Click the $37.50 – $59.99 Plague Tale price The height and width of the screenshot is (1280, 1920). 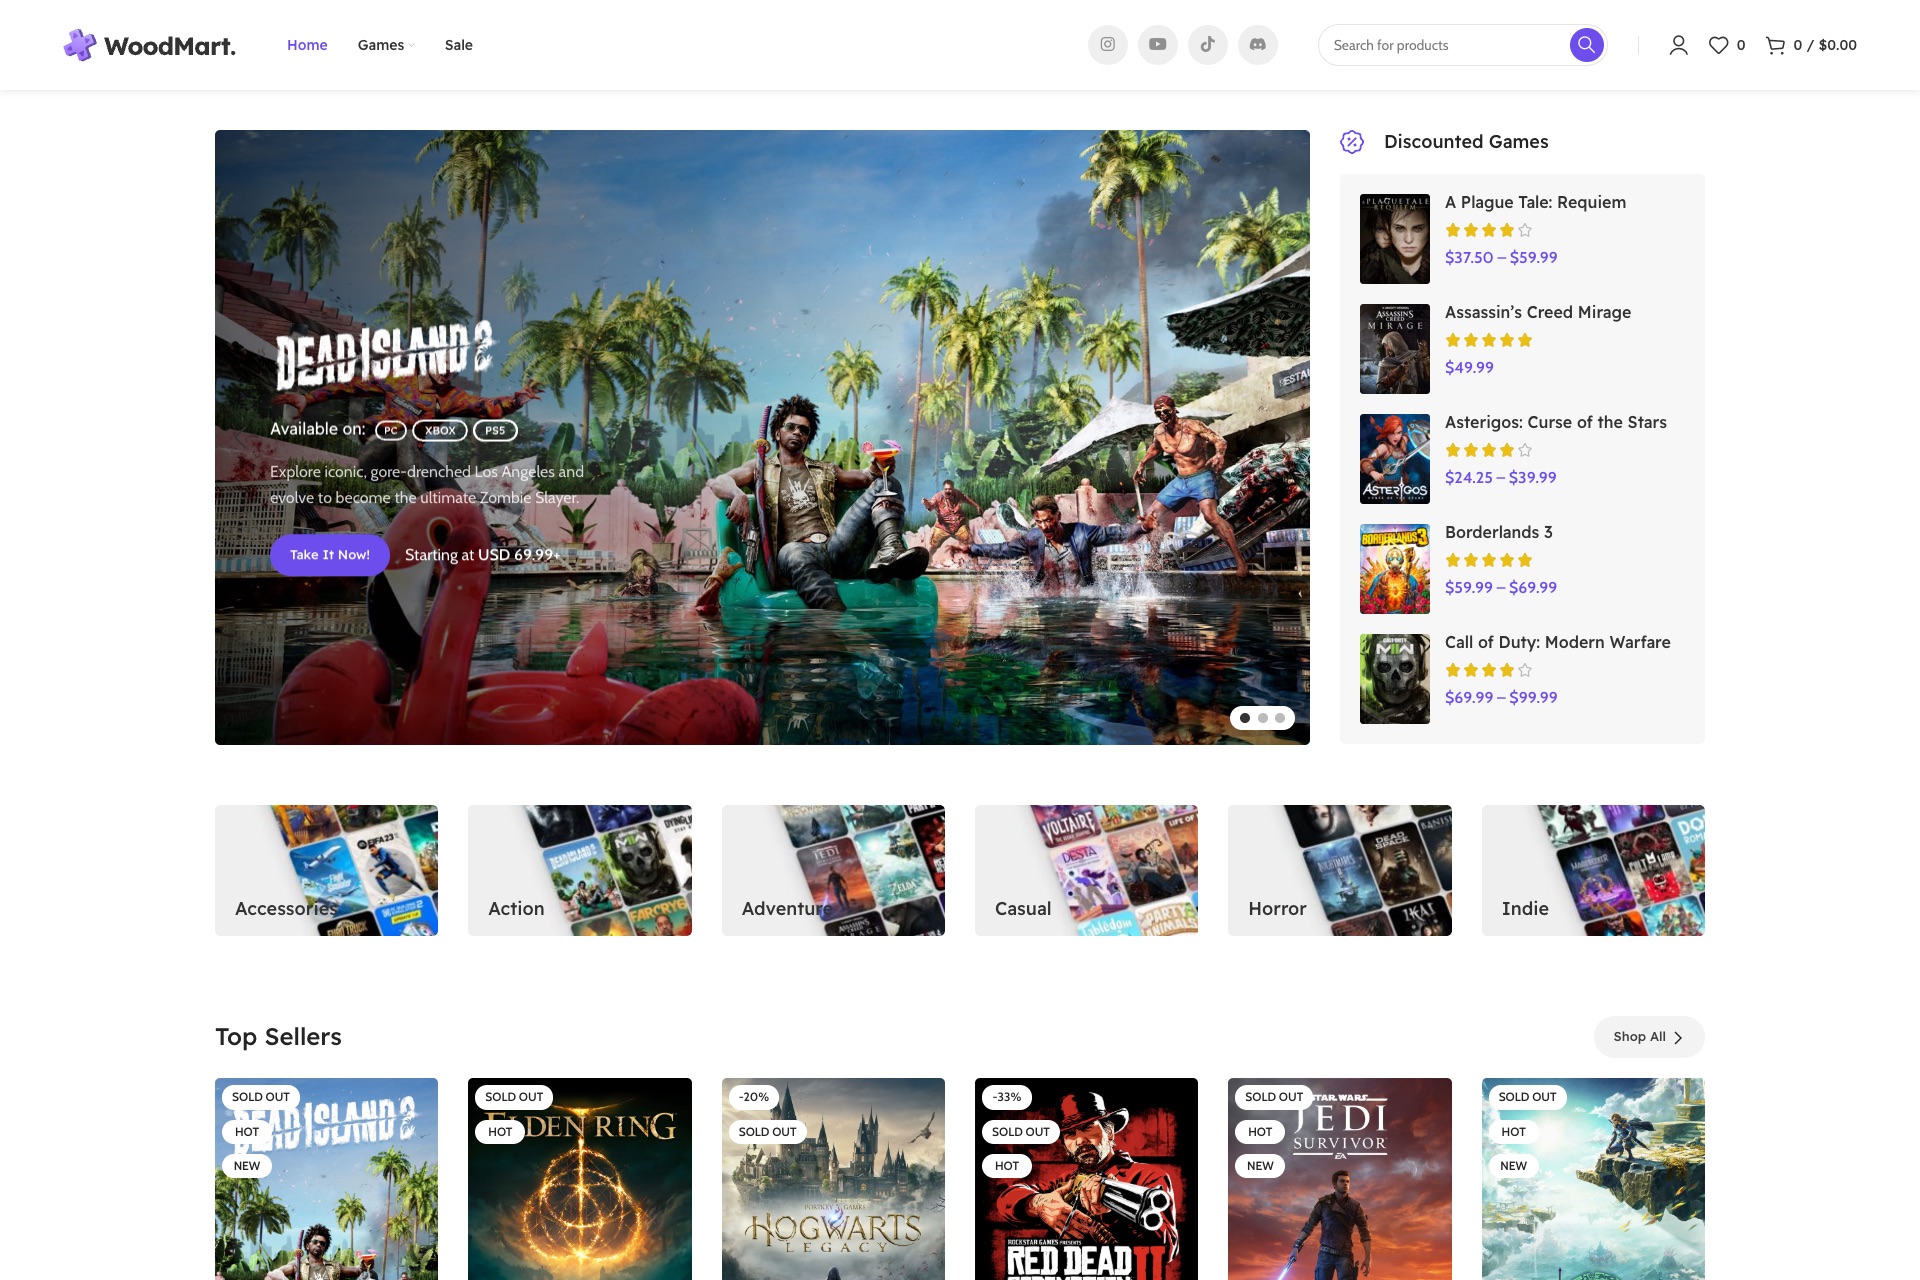point(1501,257)
